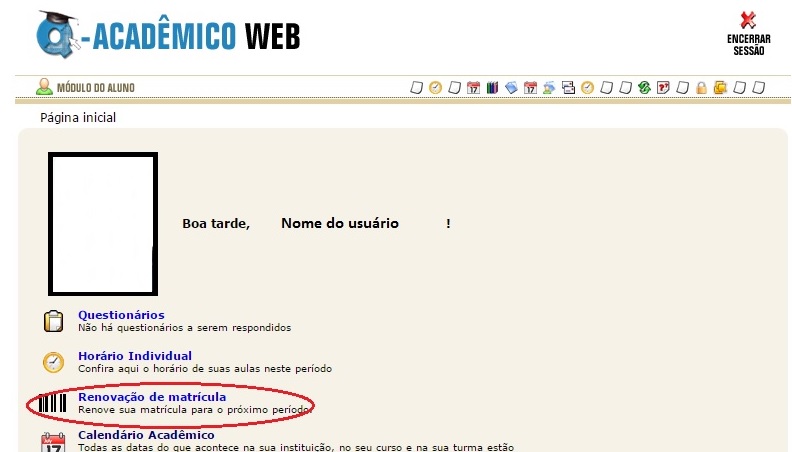Open the Questionários link

(121, 315)
